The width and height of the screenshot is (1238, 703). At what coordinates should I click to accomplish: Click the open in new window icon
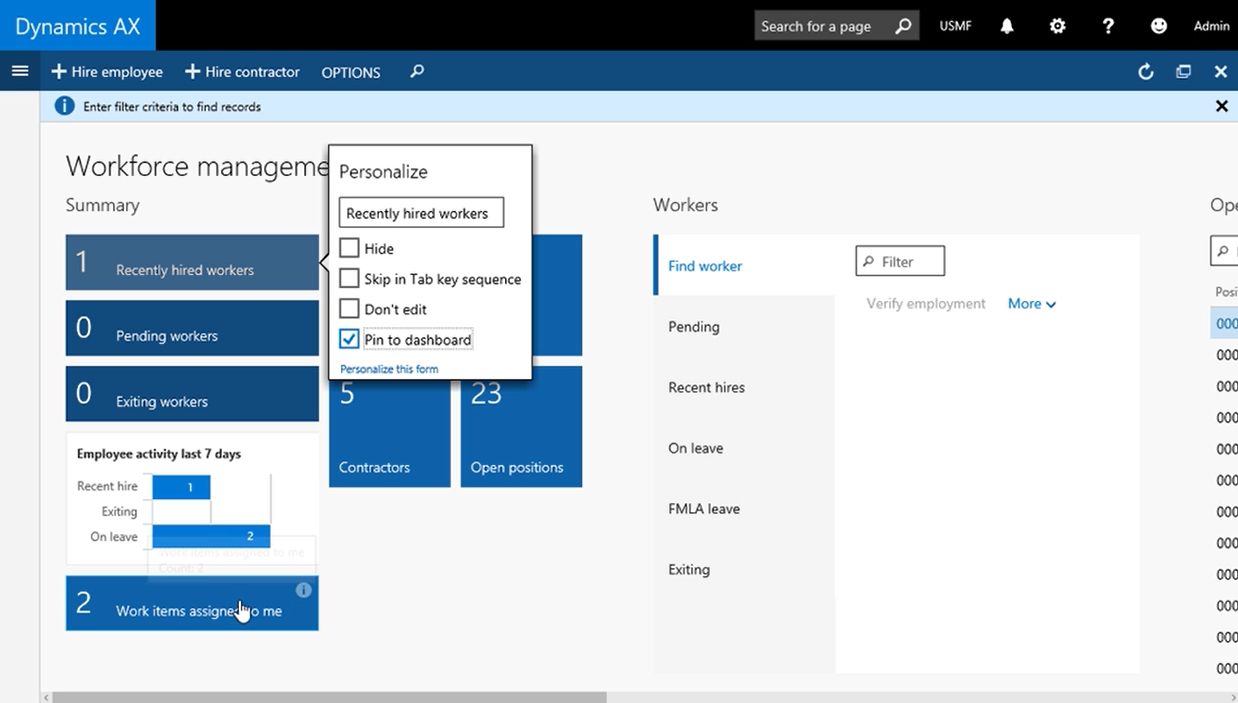(1183, 72)
